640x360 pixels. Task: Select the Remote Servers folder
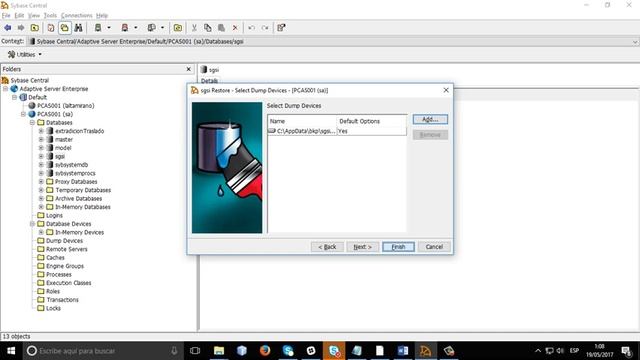pos(67,249)
